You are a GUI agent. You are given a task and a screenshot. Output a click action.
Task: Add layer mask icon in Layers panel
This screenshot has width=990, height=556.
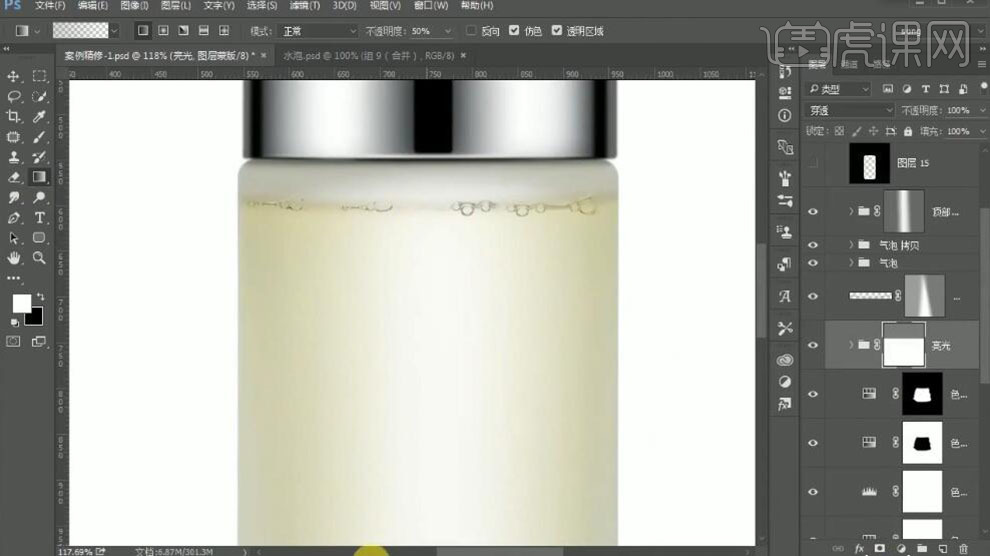[x=880, y=548]
